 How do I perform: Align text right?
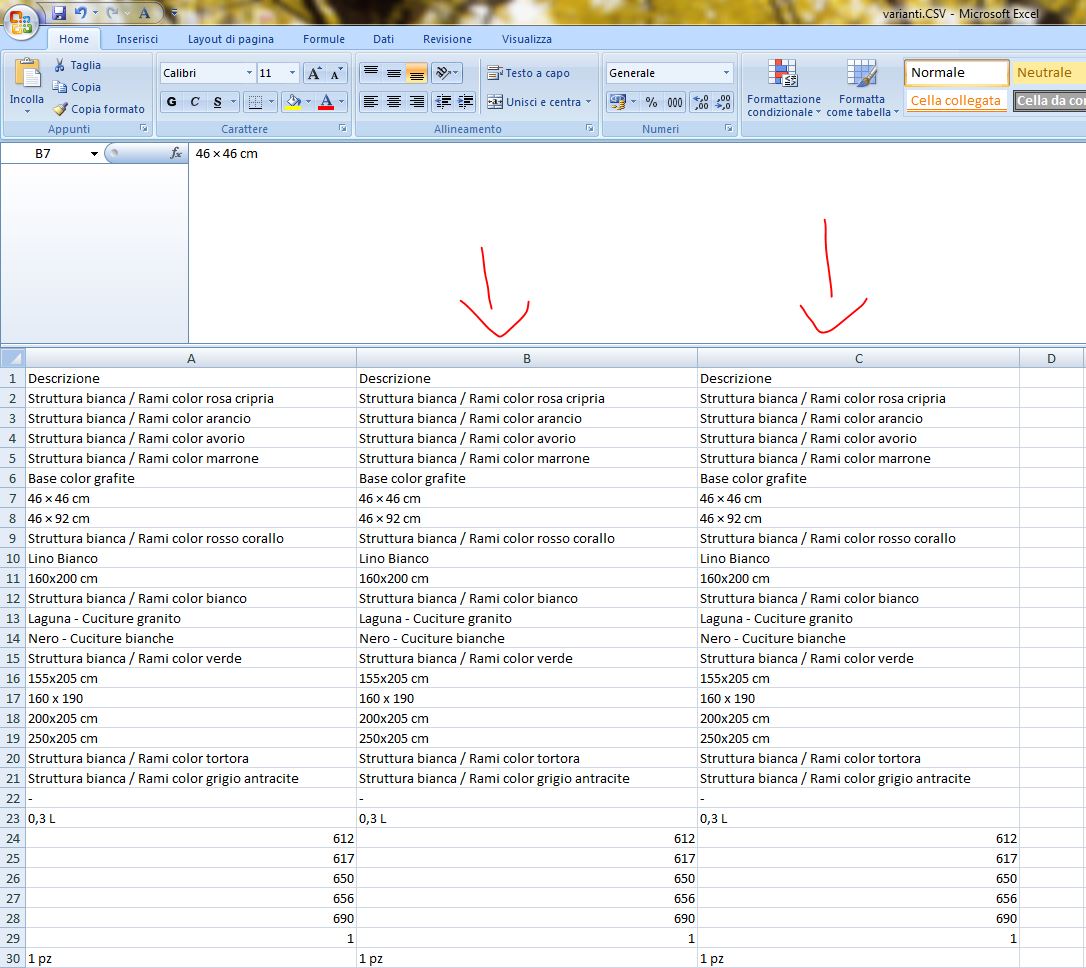point(416,102)
